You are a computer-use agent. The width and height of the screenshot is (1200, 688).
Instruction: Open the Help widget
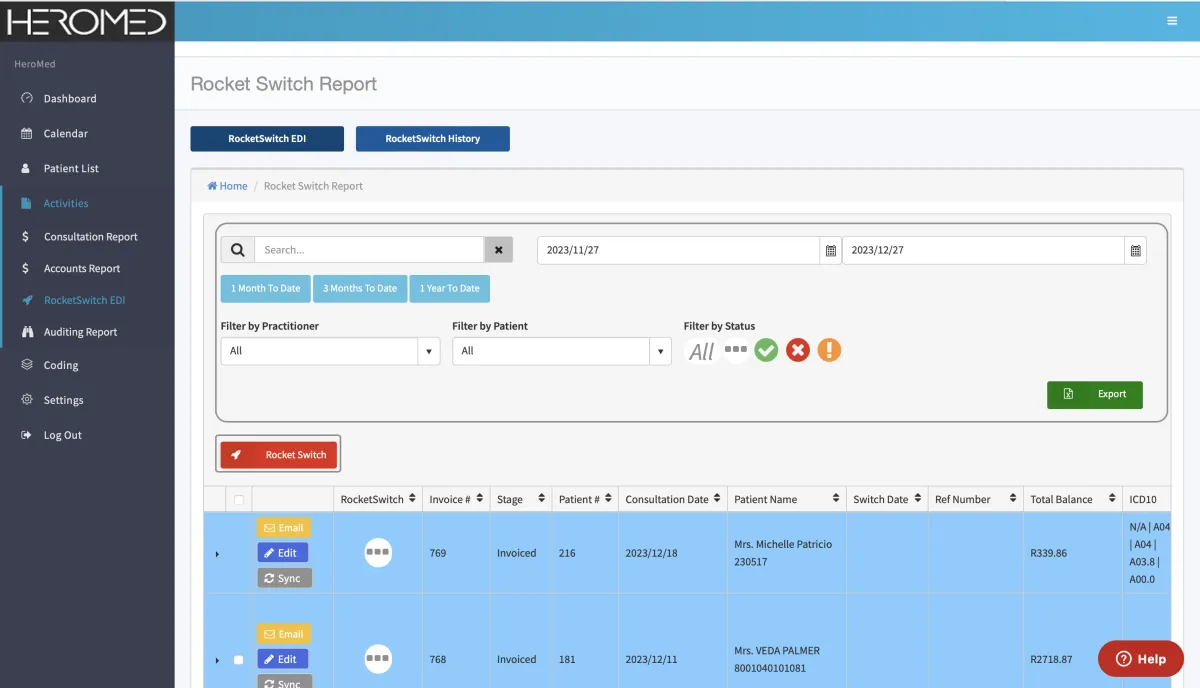(1141, 659)
